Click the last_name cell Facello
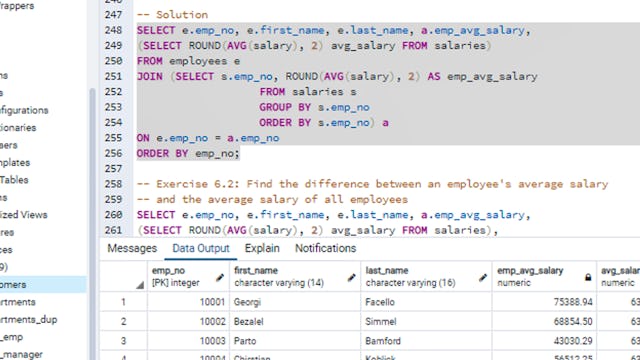Image resolution: width=640 pixels, height=360 pixels. 426,302
